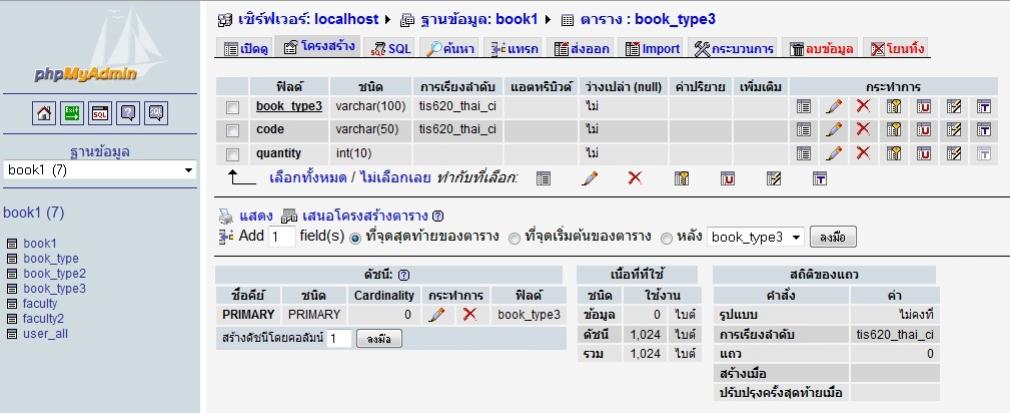The image size is (1010, 413).
Task: Change selected fields pencil in with-selected row
Action: 589,178
